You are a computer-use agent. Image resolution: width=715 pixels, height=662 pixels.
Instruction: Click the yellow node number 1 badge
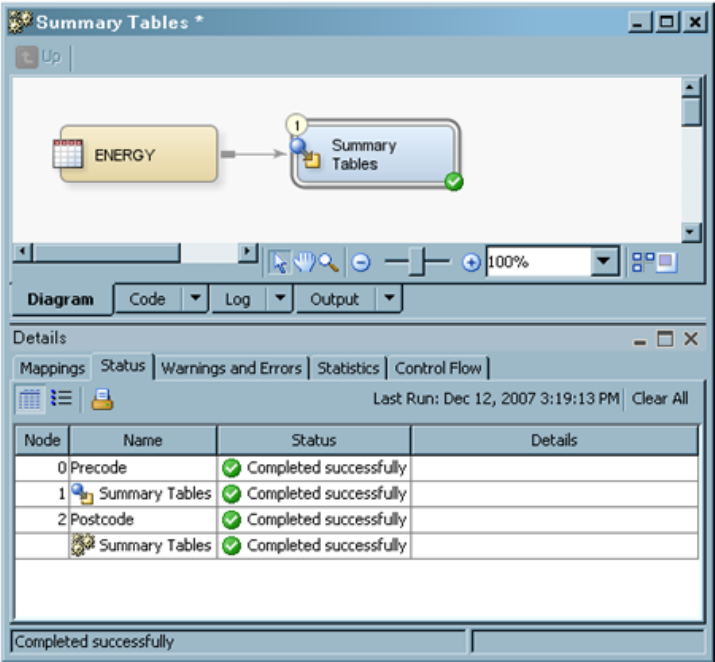(x=297, y=125)
